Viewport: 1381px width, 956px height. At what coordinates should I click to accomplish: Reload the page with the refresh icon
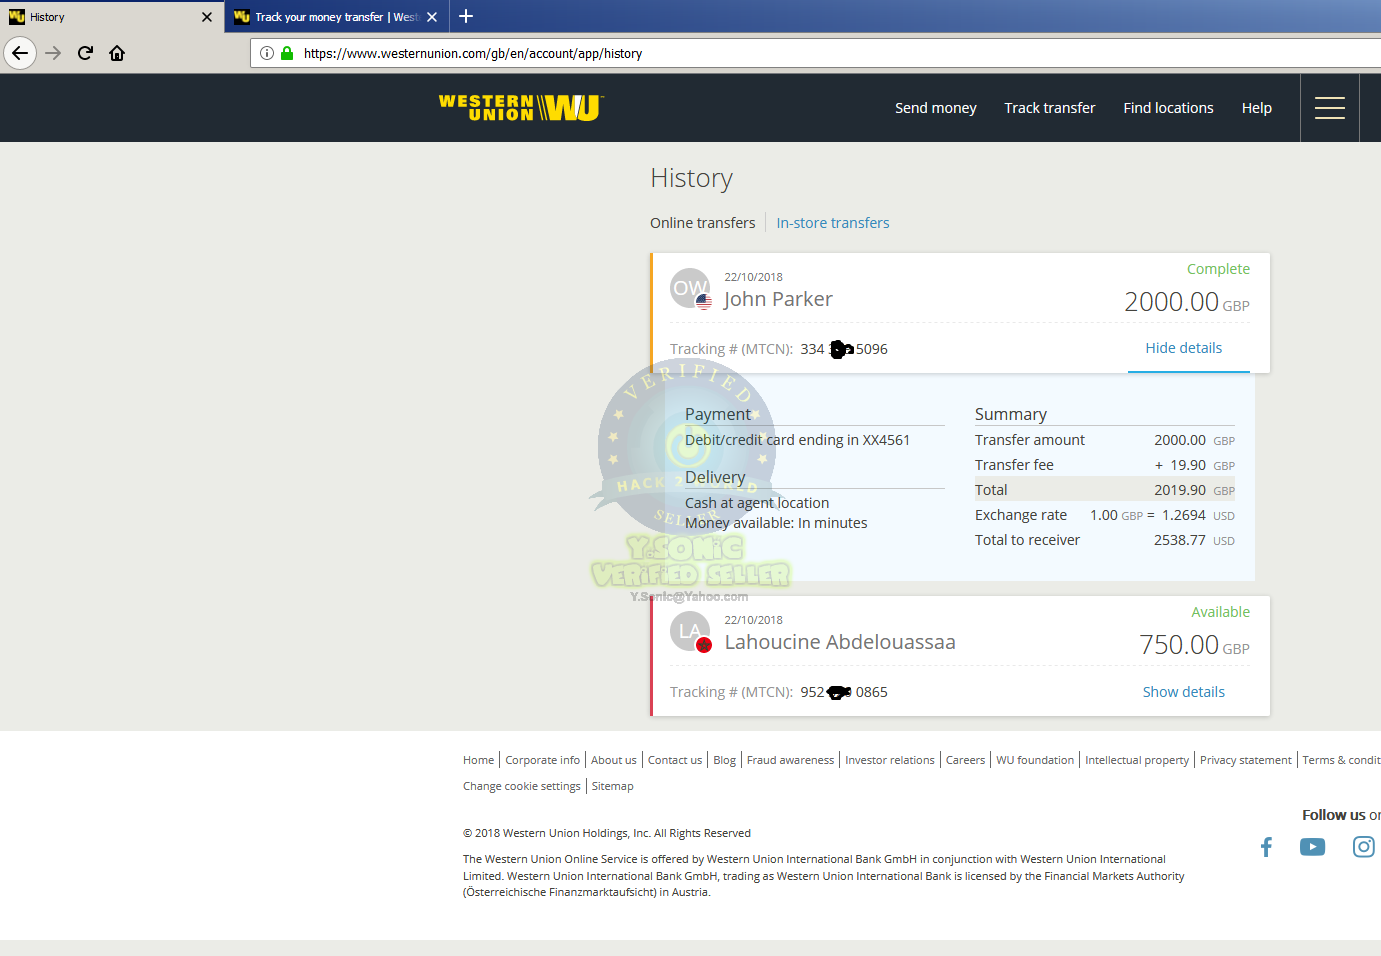point(85,53)
